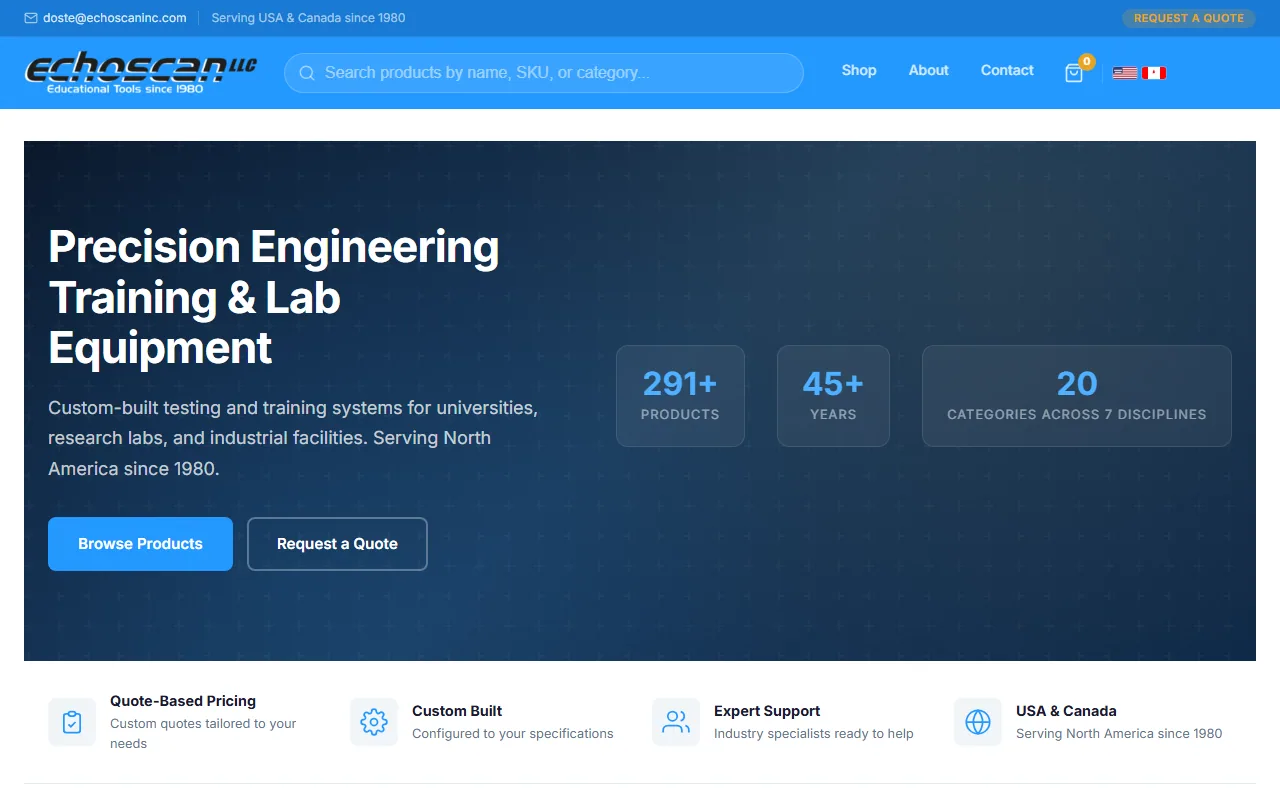
Task: Click the Request a Quote top-bar button
Action: 1189,18
